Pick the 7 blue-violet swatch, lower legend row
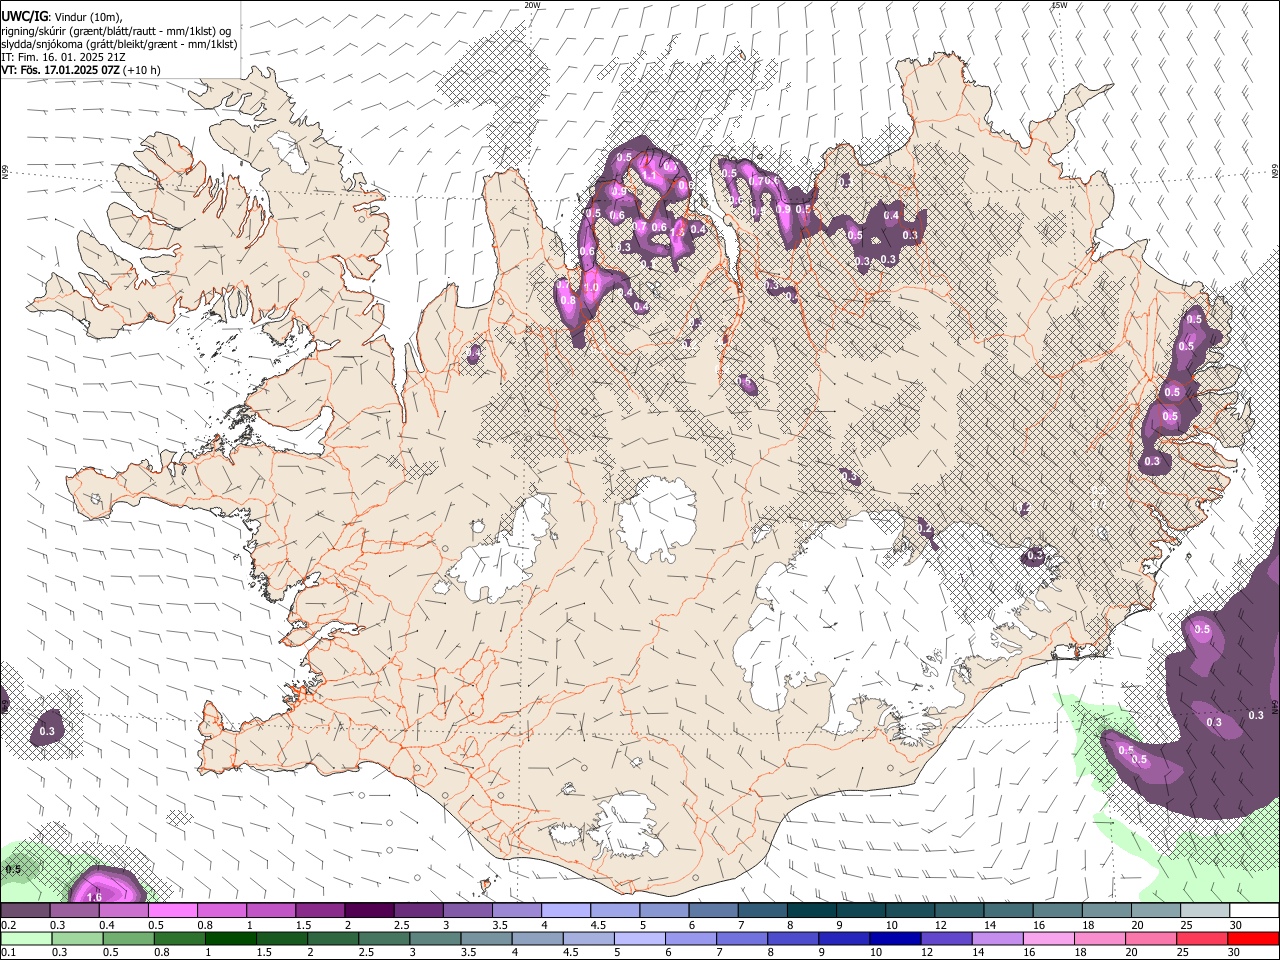1280x960 pixels. (x=742, y=939)
